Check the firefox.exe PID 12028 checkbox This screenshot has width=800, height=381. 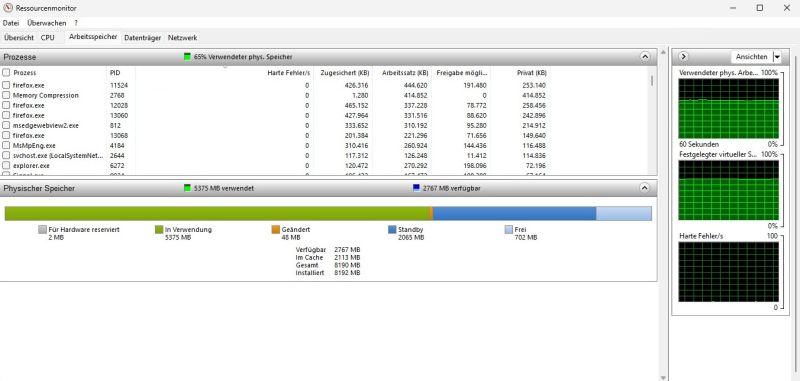[6, 105]
